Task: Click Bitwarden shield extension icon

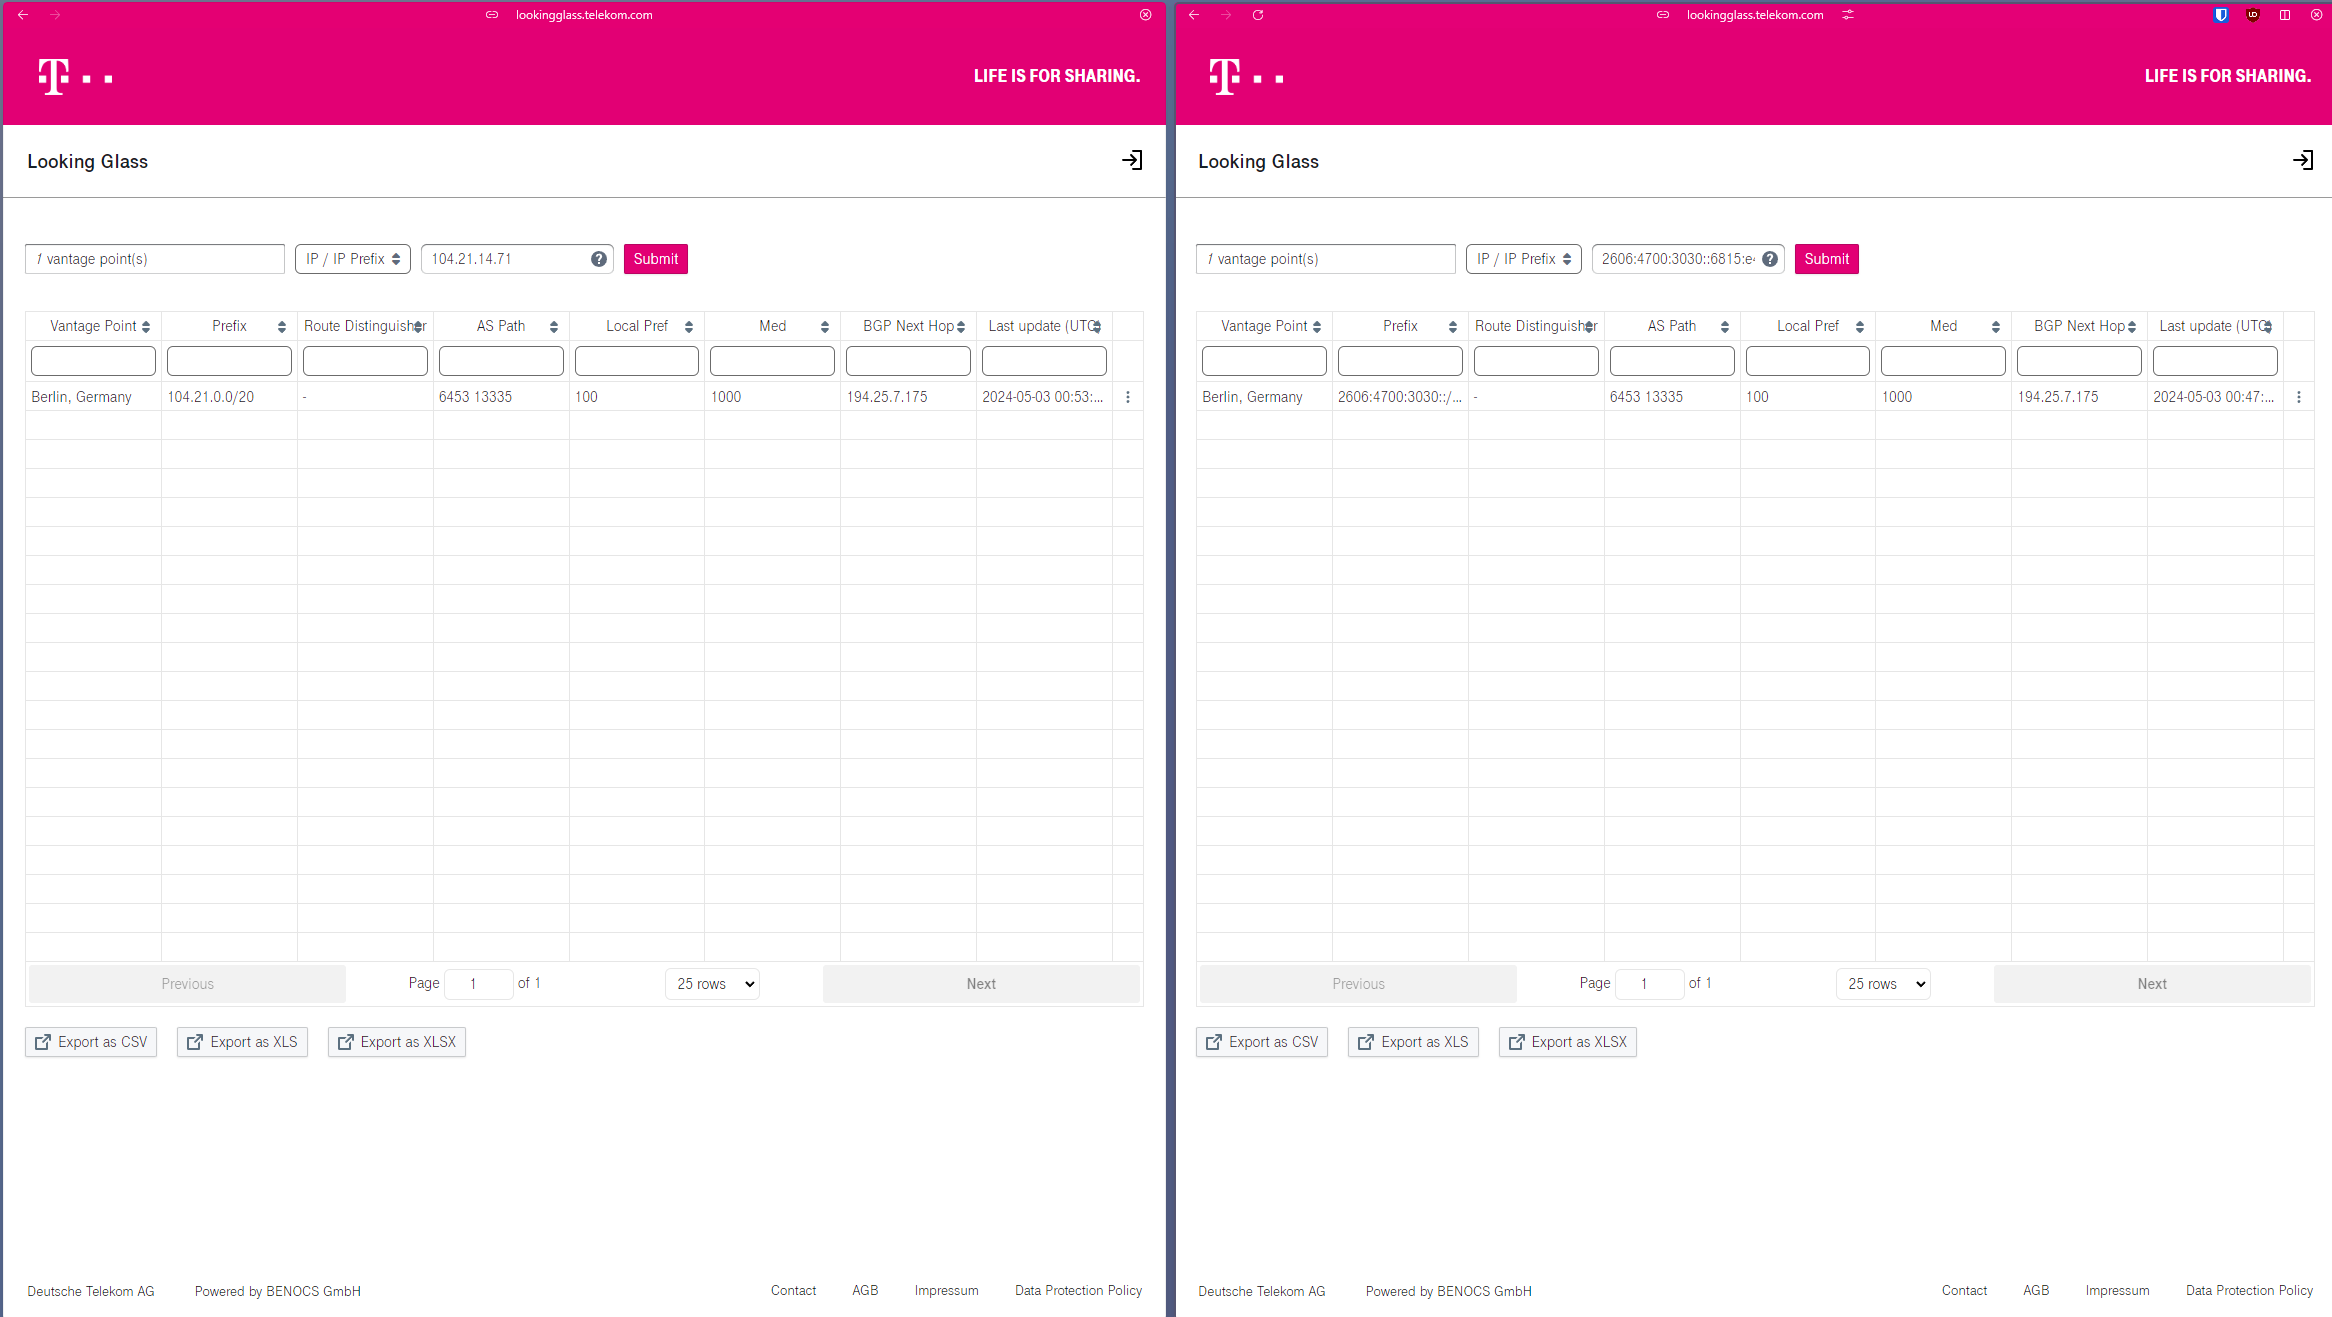Action: (2221, 15)
